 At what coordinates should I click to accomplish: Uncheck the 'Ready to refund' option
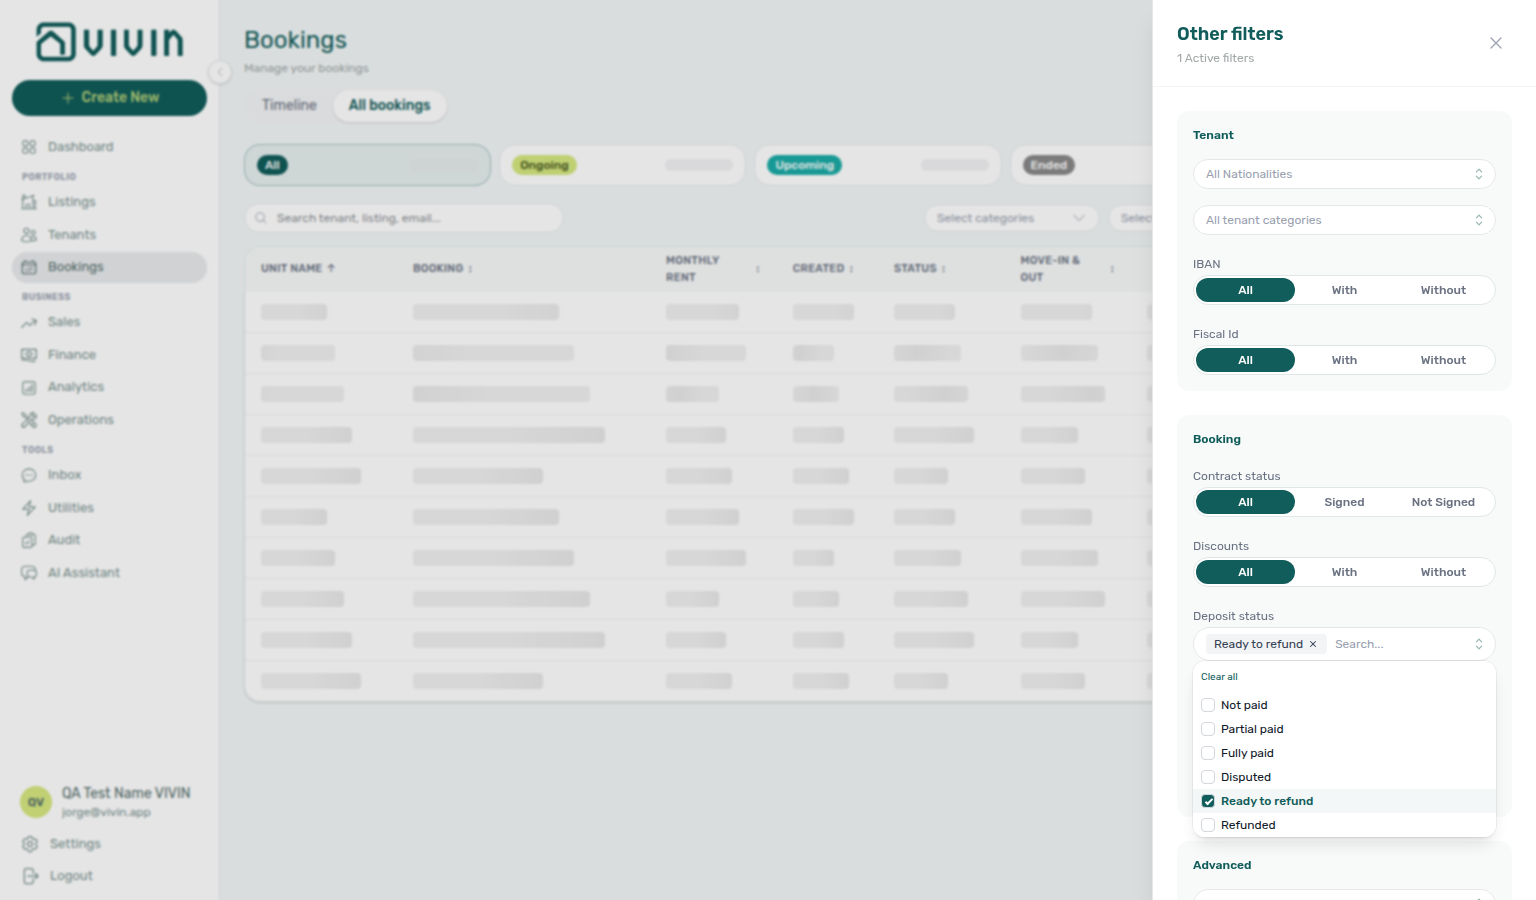1208,801
